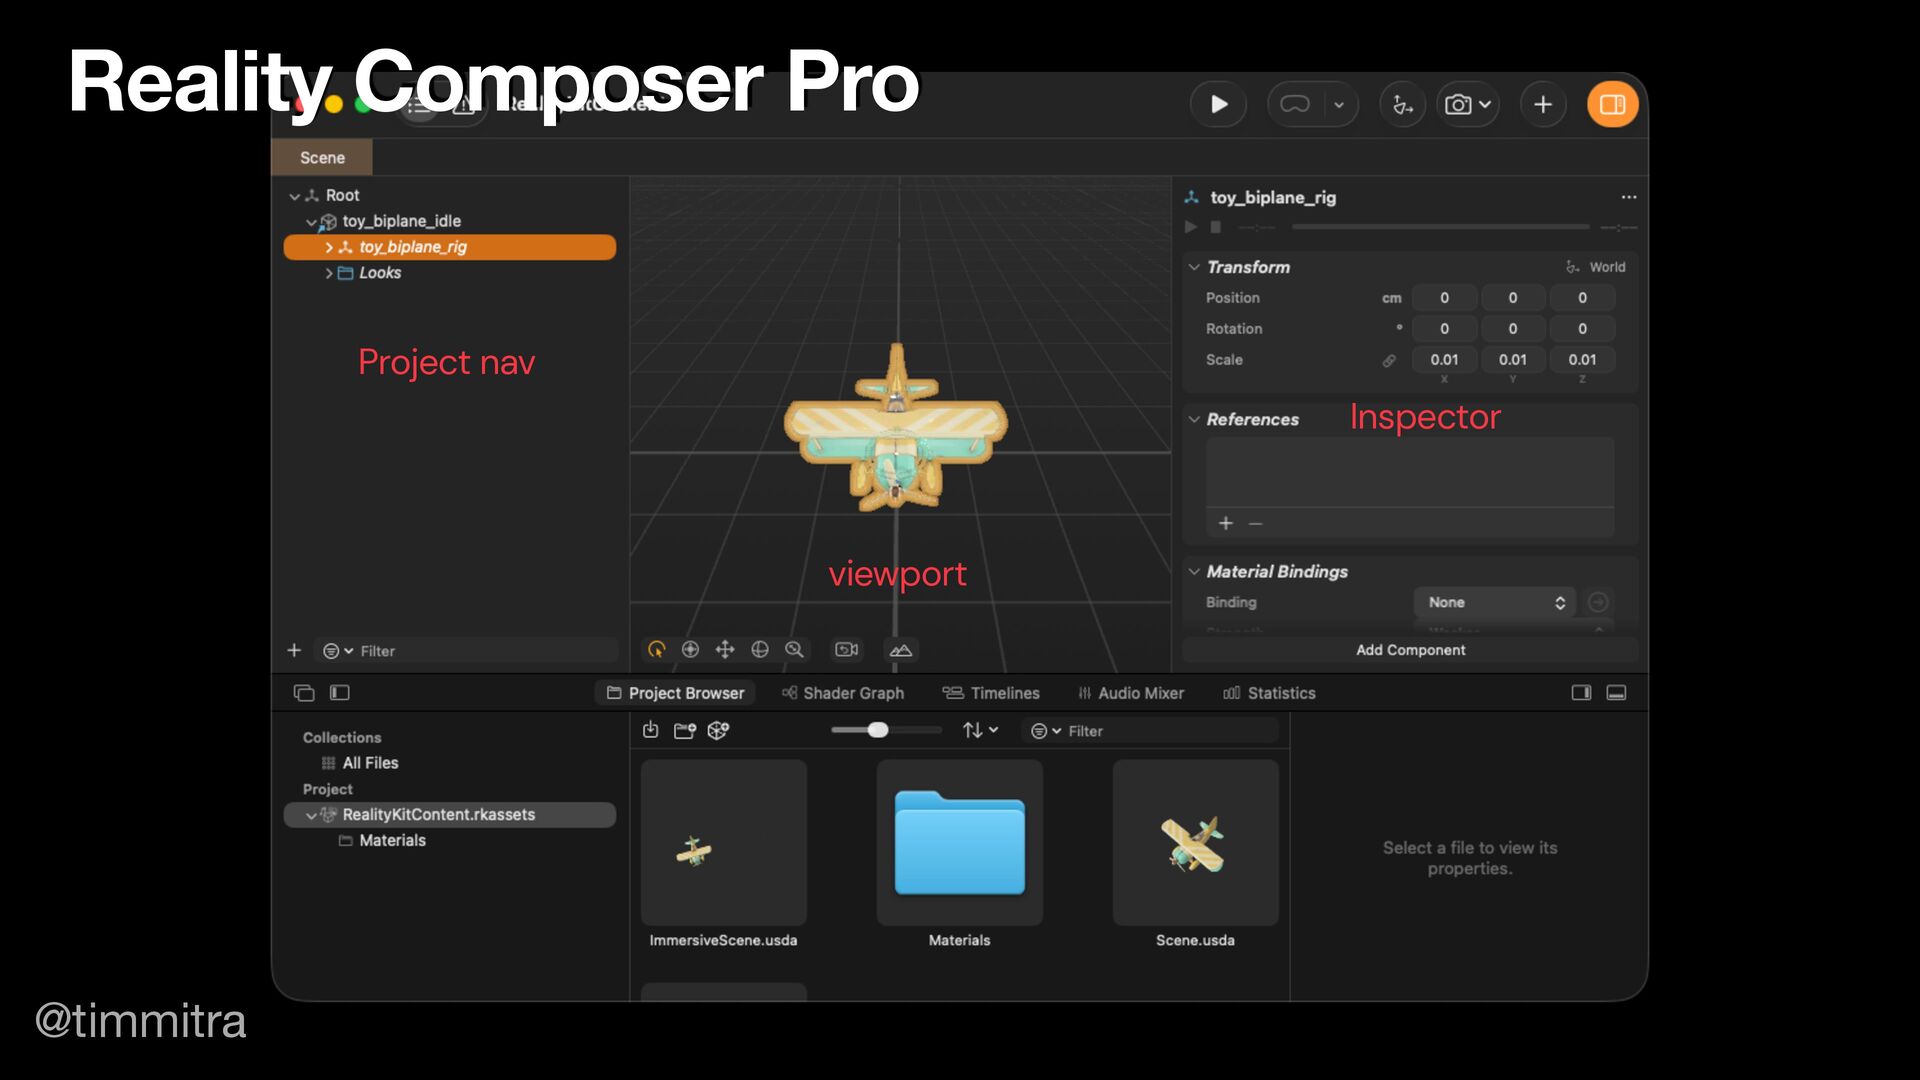Click the plus button in top toolbar

[1542, 104]
